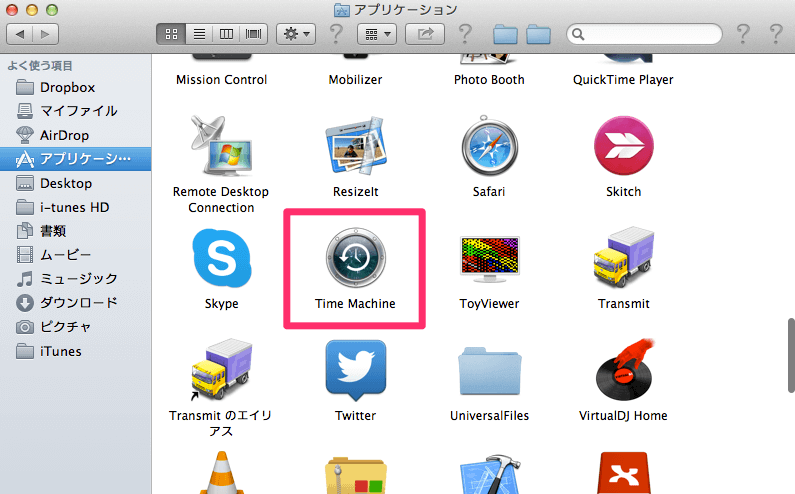This screenshot has height=494, width=795.
Task: Select the VirtualDJ Home icon
Action: tap(624, 370)
